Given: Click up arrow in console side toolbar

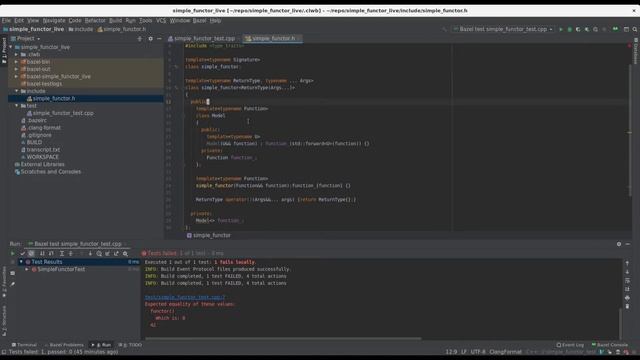Looking at the screenshot, I should coord(627,263).
